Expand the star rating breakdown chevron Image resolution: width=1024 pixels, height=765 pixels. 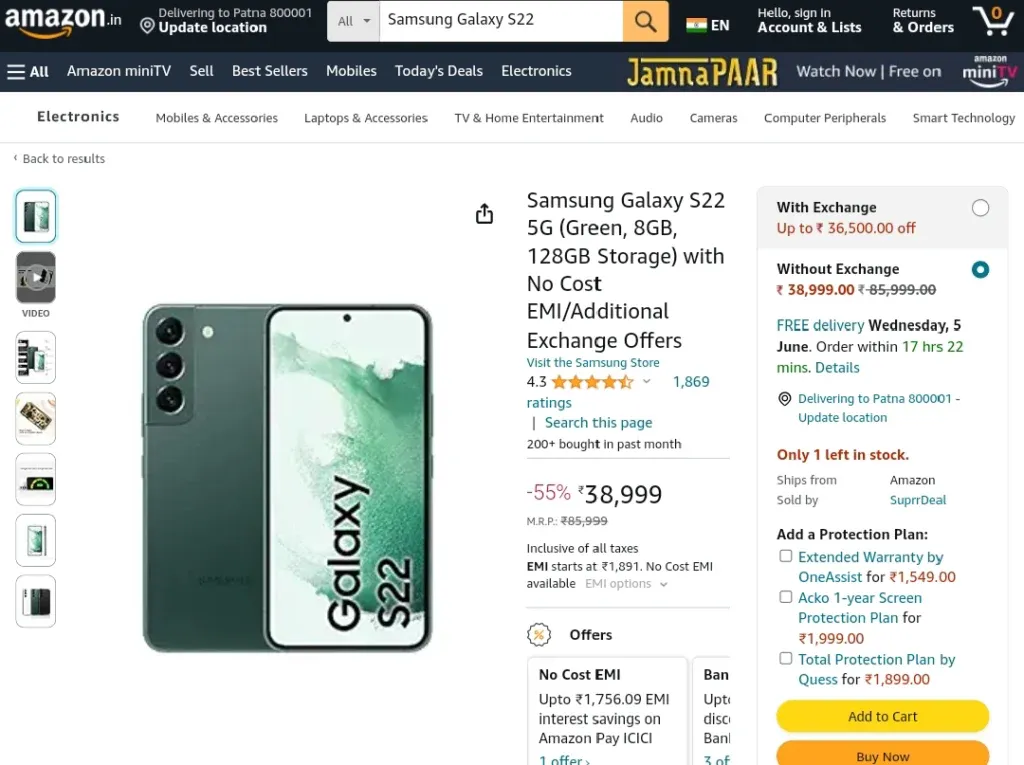click(x=647, y=382)
